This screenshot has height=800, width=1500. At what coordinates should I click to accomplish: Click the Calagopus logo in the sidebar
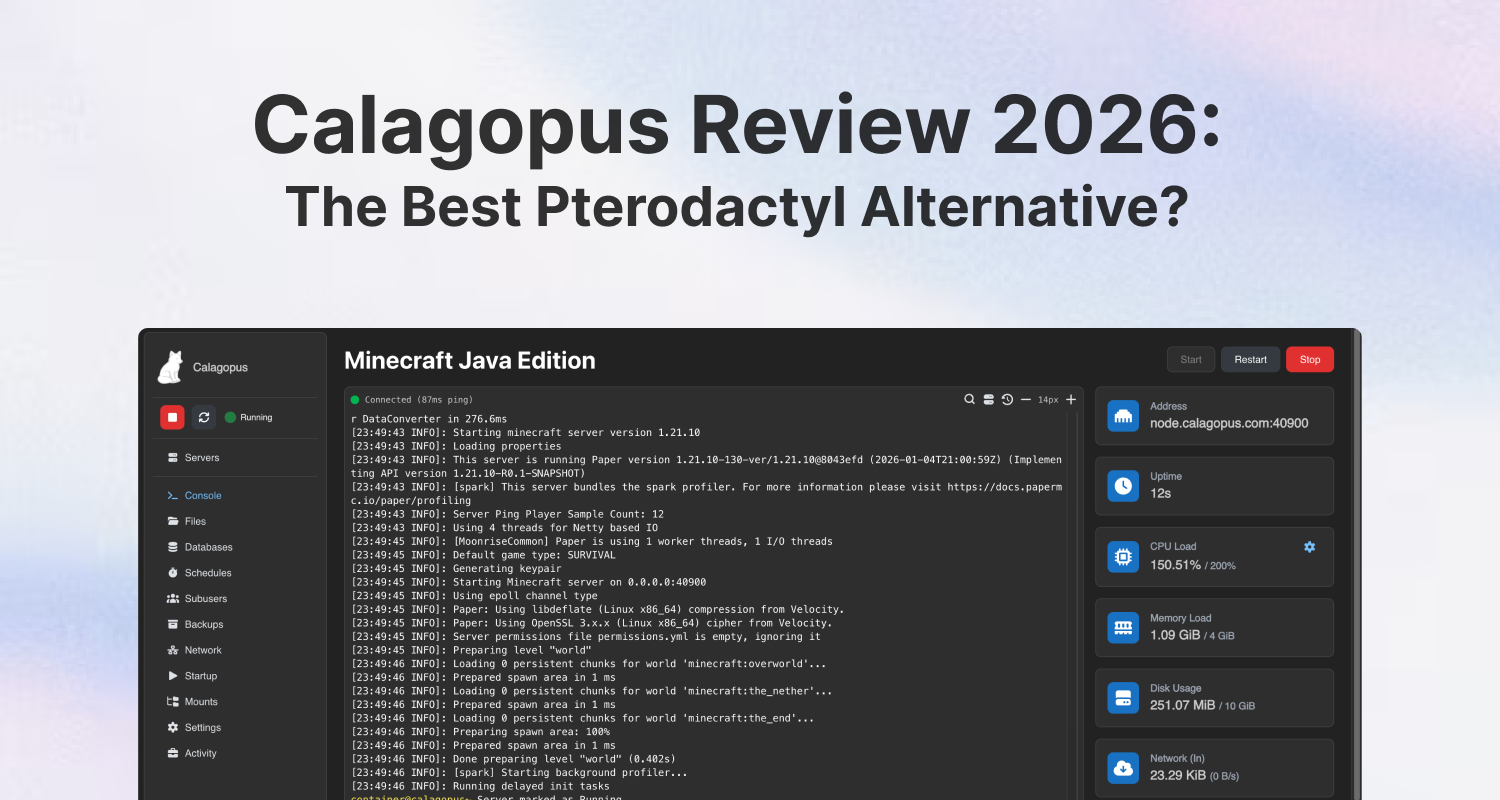click(x=171, y=367)
